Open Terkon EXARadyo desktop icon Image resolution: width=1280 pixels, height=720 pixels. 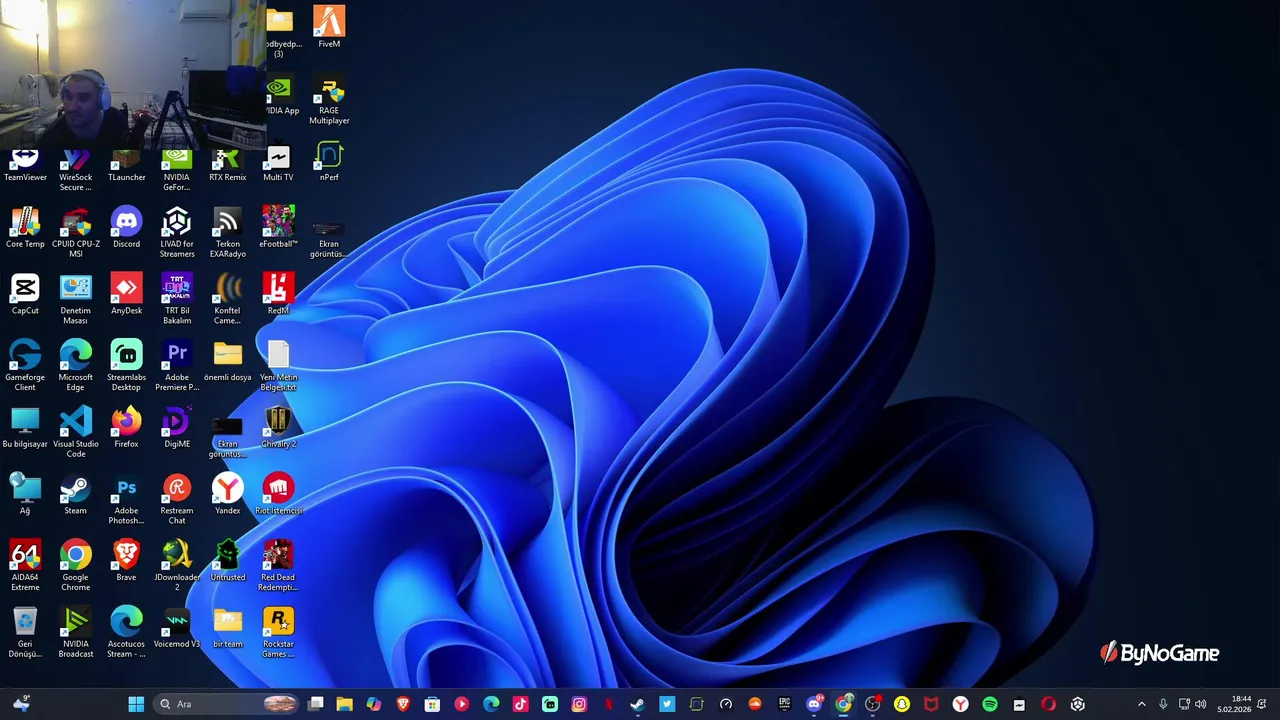227,233
